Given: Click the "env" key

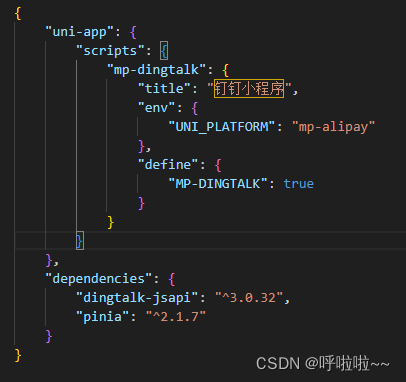Looking at the screenshot, I should click(x=157, y=108).
